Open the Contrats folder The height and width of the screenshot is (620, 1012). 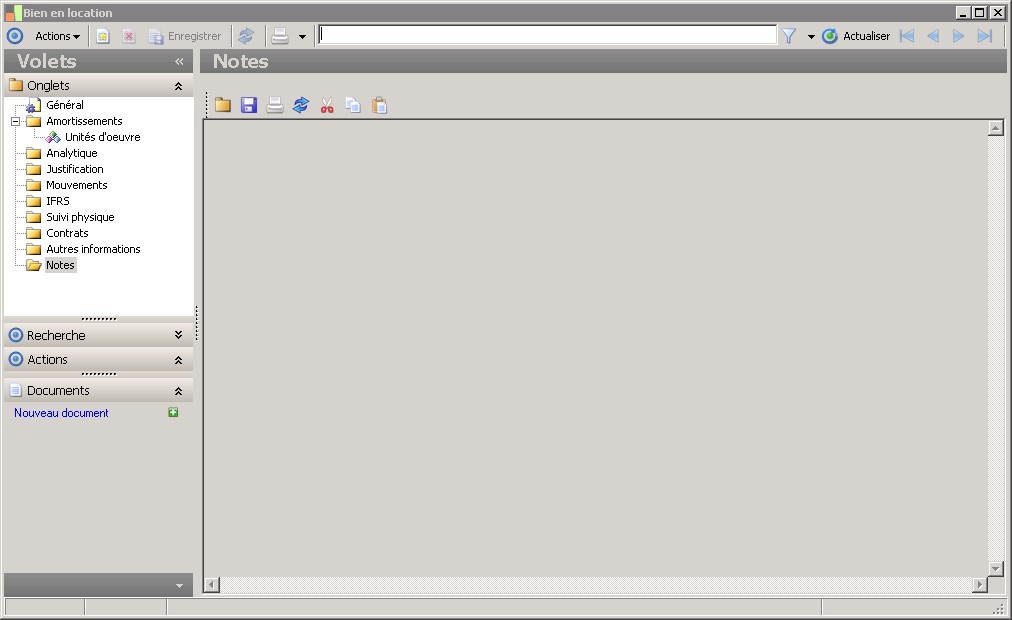(x=67, y=233)
